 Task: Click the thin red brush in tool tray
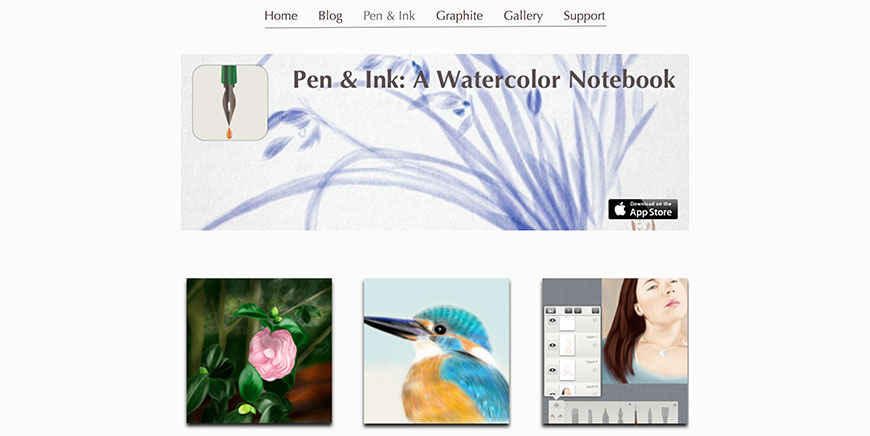[636, 414]
